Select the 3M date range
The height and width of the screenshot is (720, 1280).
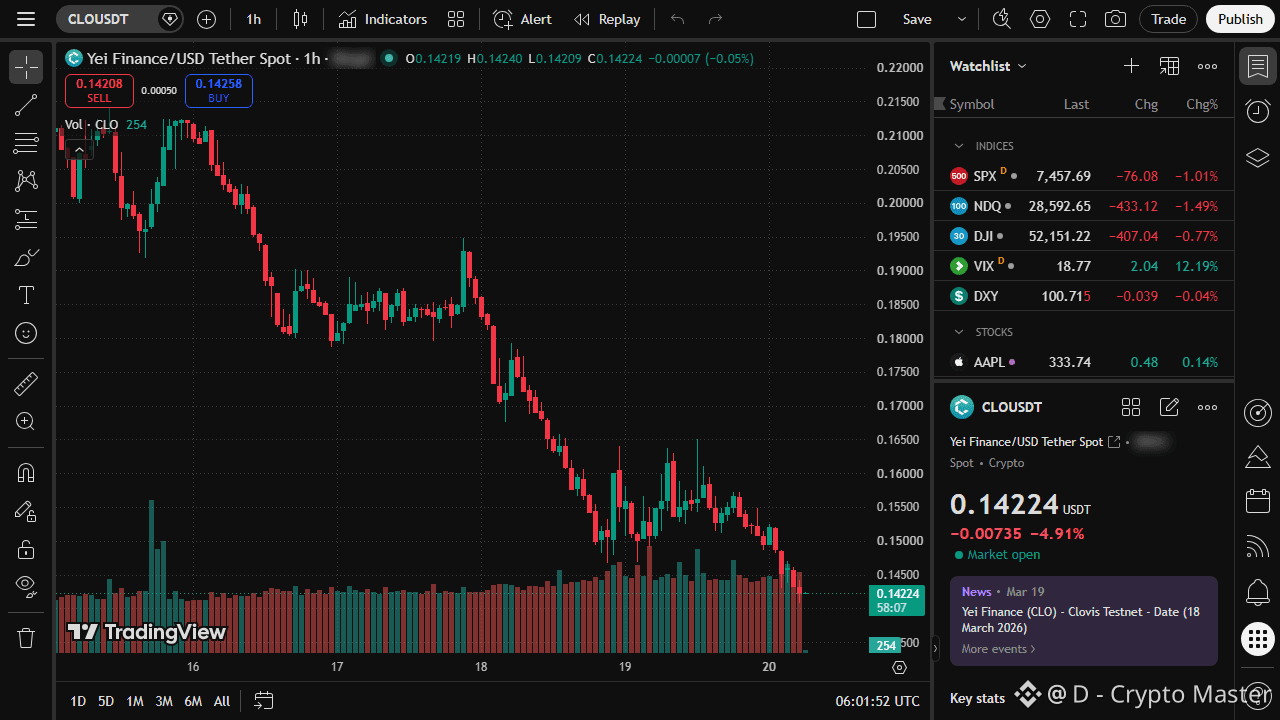[164, 701]
